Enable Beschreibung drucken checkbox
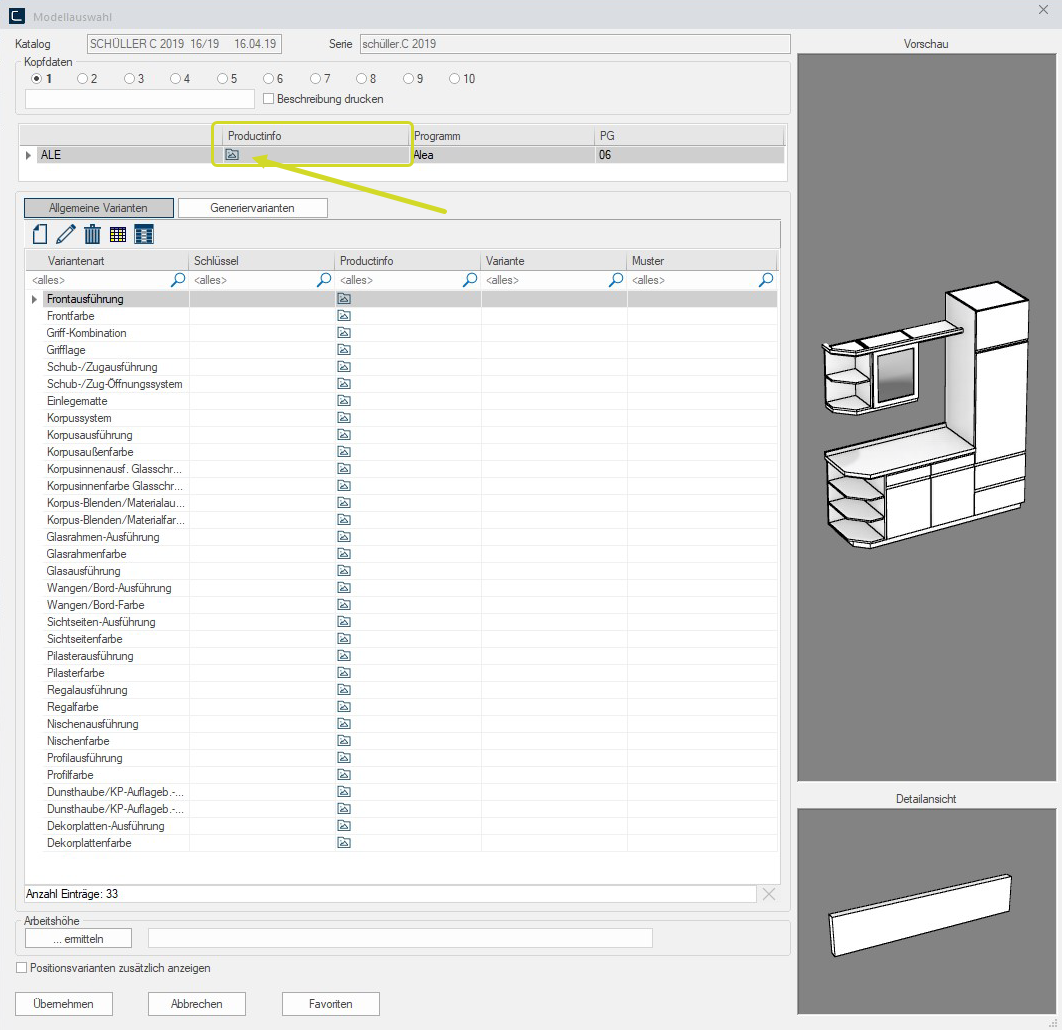 click(268, 99)
